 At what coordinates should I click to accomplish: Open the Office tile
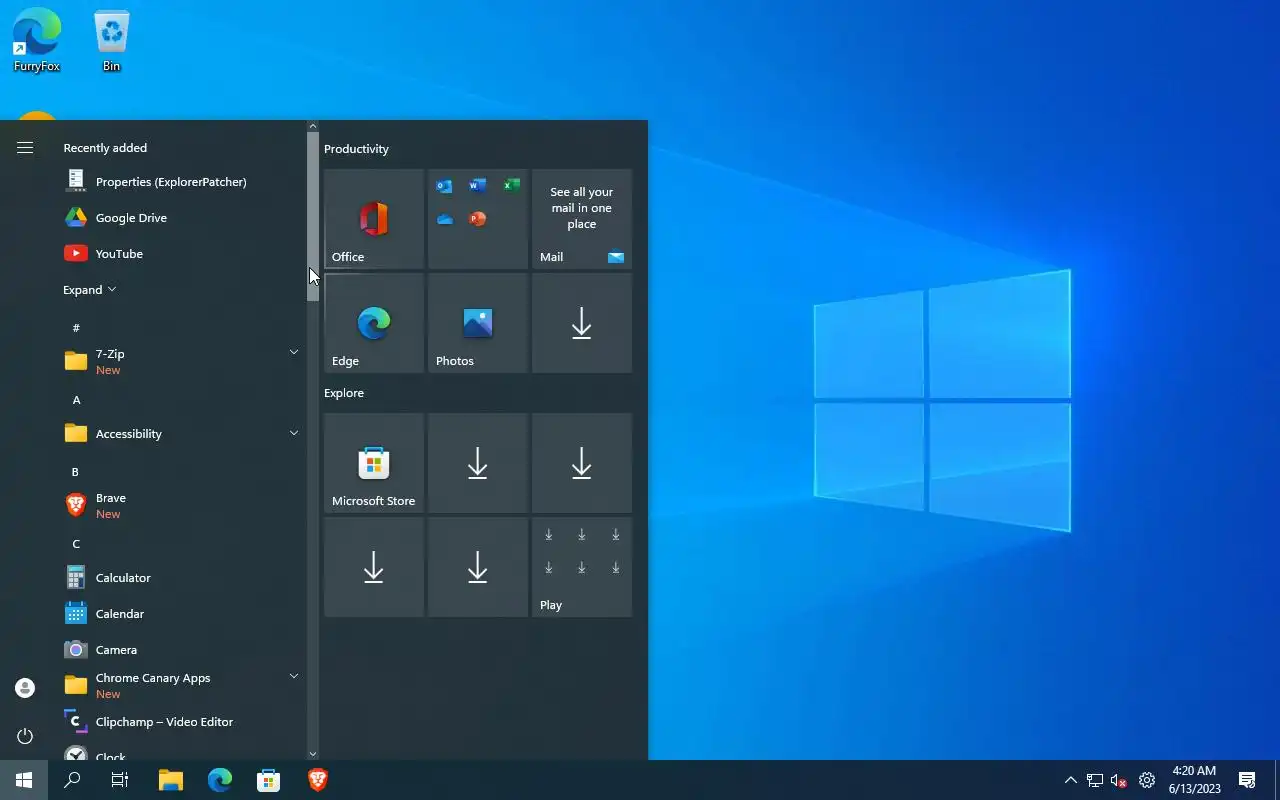374,219
